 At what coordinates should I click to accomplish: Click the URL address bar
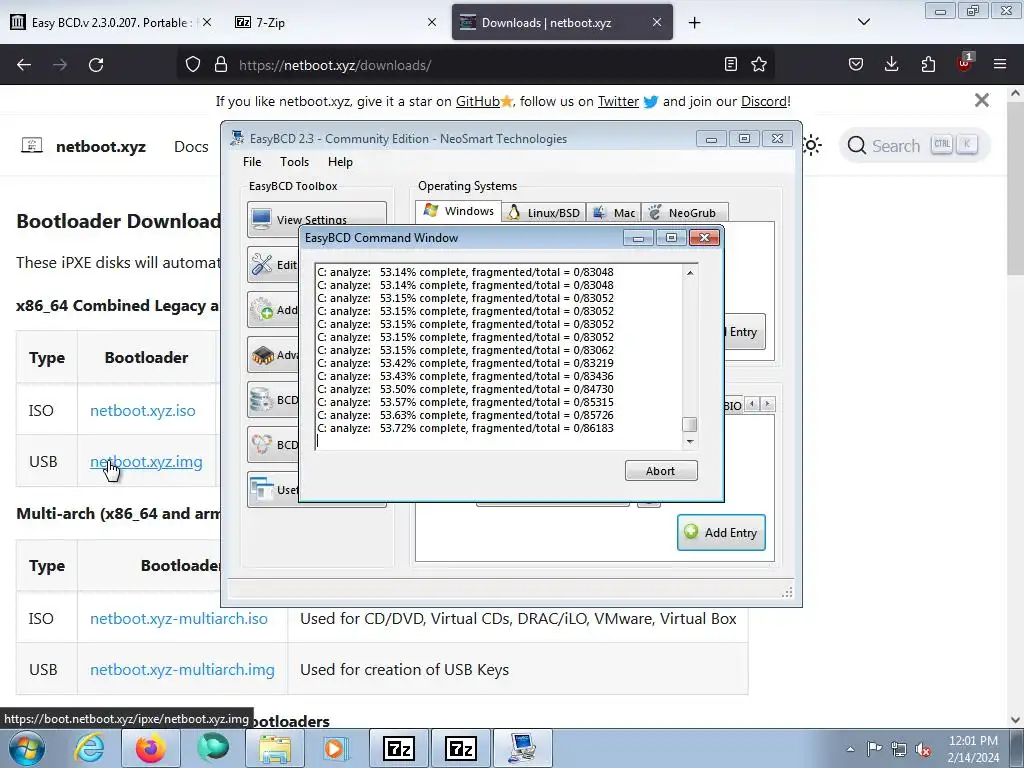pos(475,65)
